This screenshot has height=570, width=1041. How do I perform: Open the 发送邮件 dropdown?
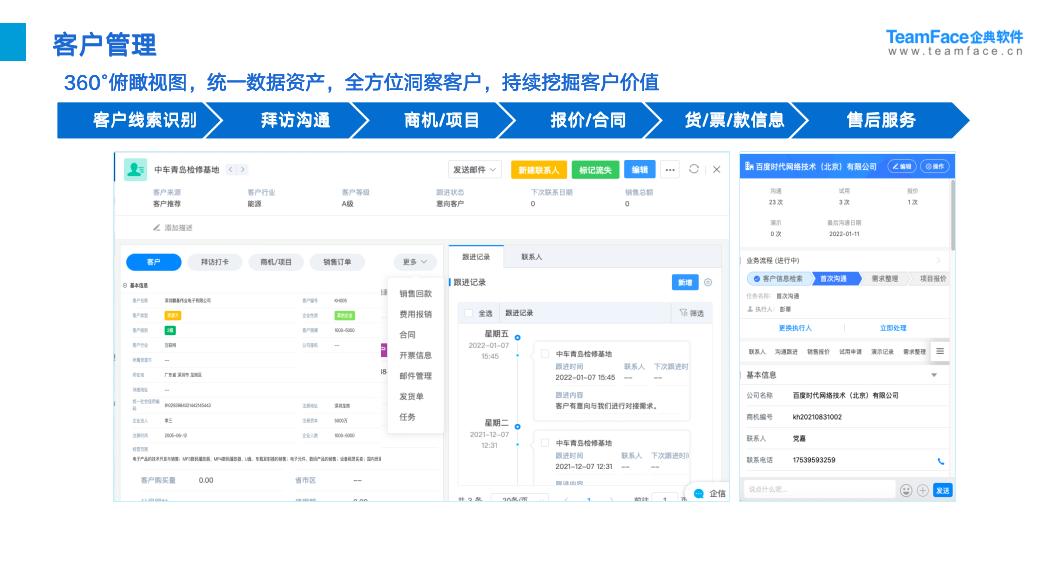tap(475, 170)
